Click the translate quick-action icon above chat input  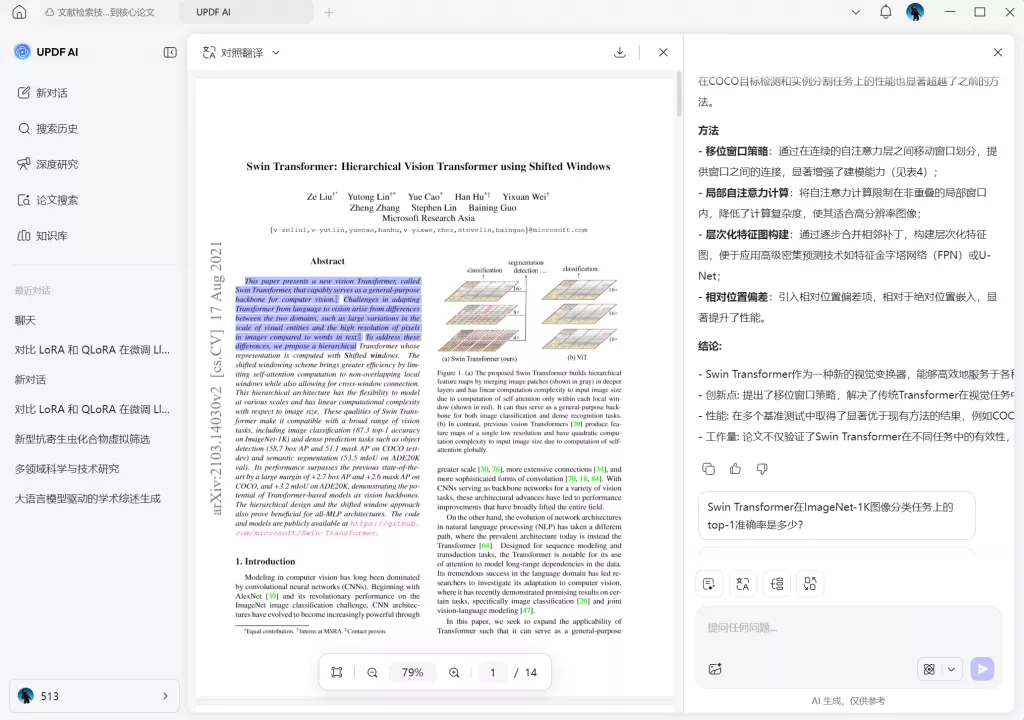tap(742, 584)
